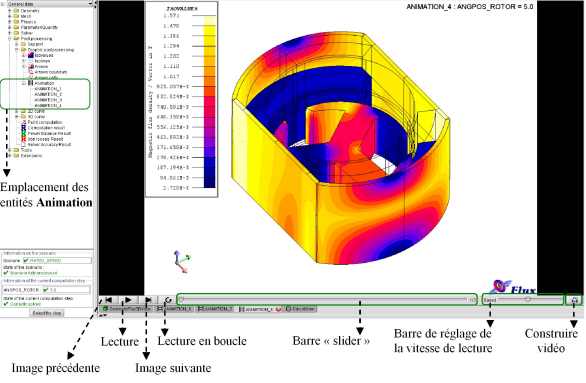Image resolution: width=586 pixels, height=383 pixels.
Task: Select the green Power balance Result icon
Action: pos(24,133)
